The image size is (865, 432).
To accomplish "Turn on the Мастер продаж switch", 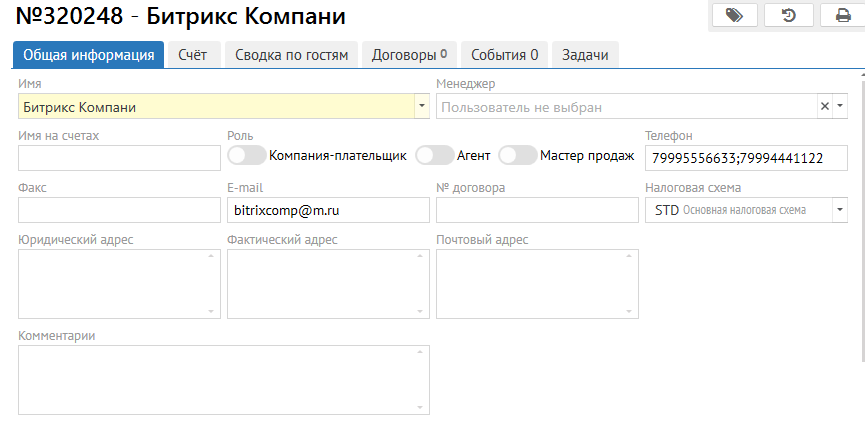I will coord(517,155).
